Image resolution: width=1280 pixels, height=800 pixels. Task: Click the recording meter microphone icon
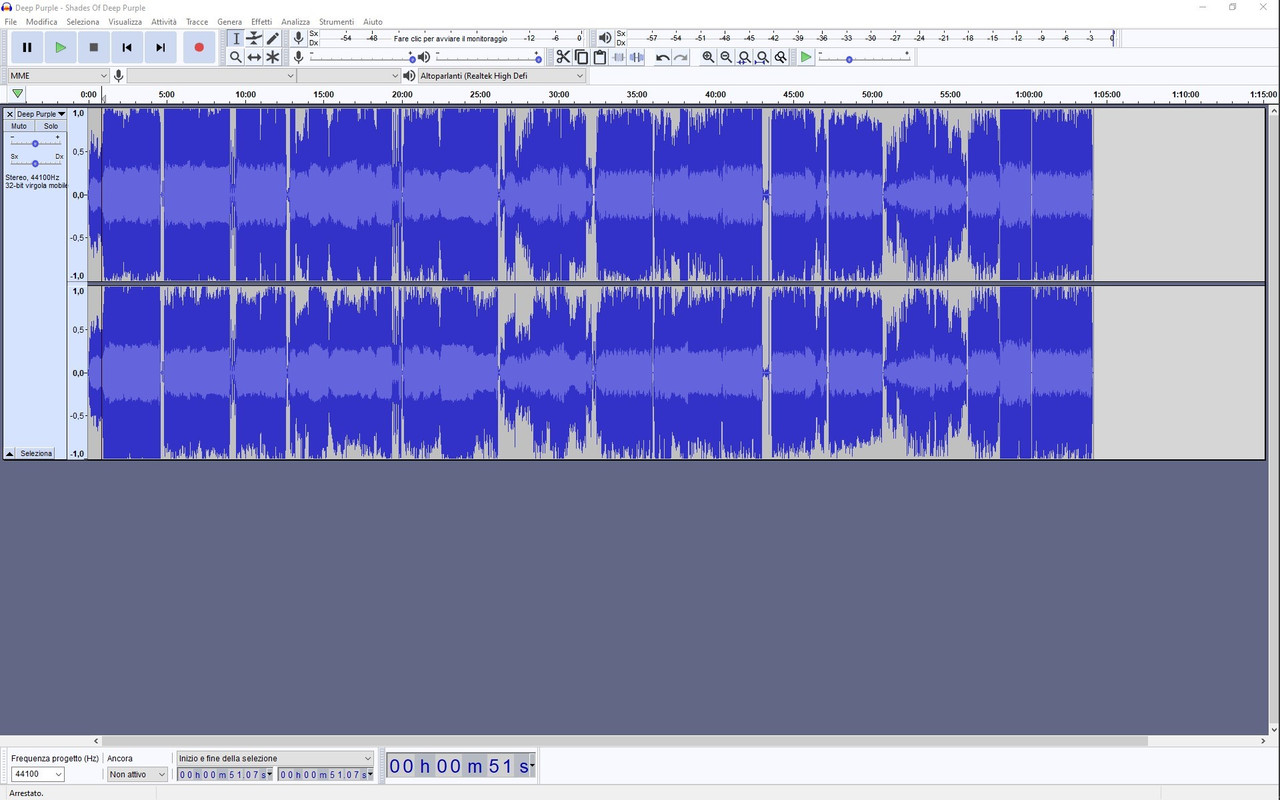(x=298, y=38)
